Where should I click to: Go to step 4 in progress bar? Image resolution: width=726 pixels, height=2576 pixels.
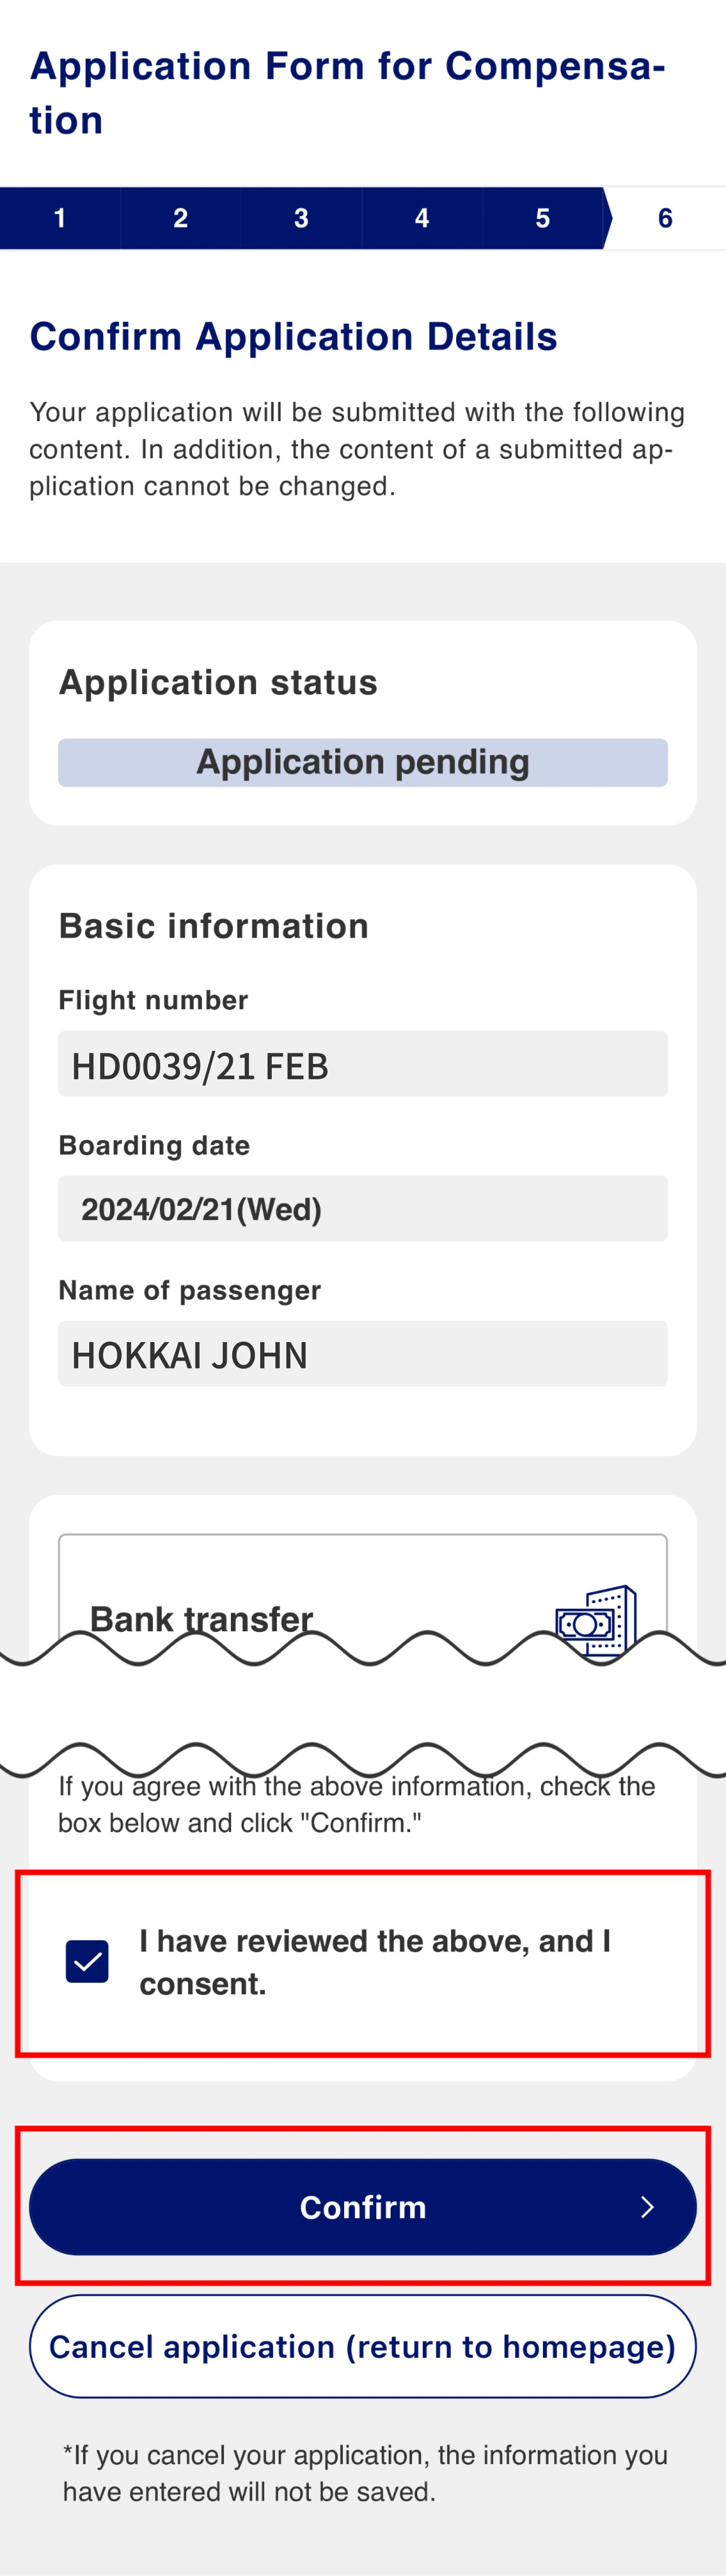(422, 218)
